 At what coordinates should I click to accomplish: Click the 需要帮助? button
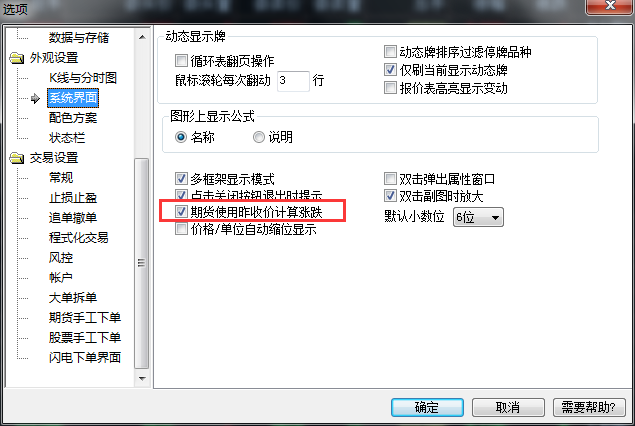589,407
